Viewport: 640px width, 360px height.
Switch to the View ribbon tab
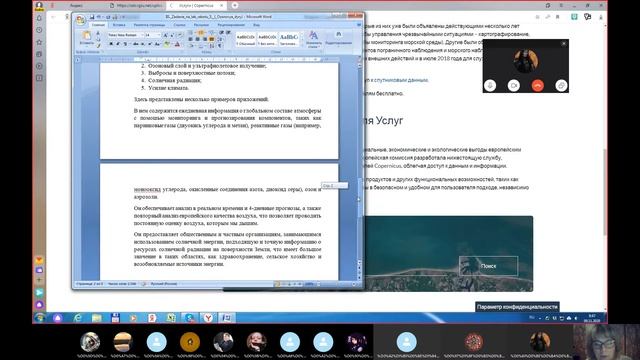click(x=256, y=25)
